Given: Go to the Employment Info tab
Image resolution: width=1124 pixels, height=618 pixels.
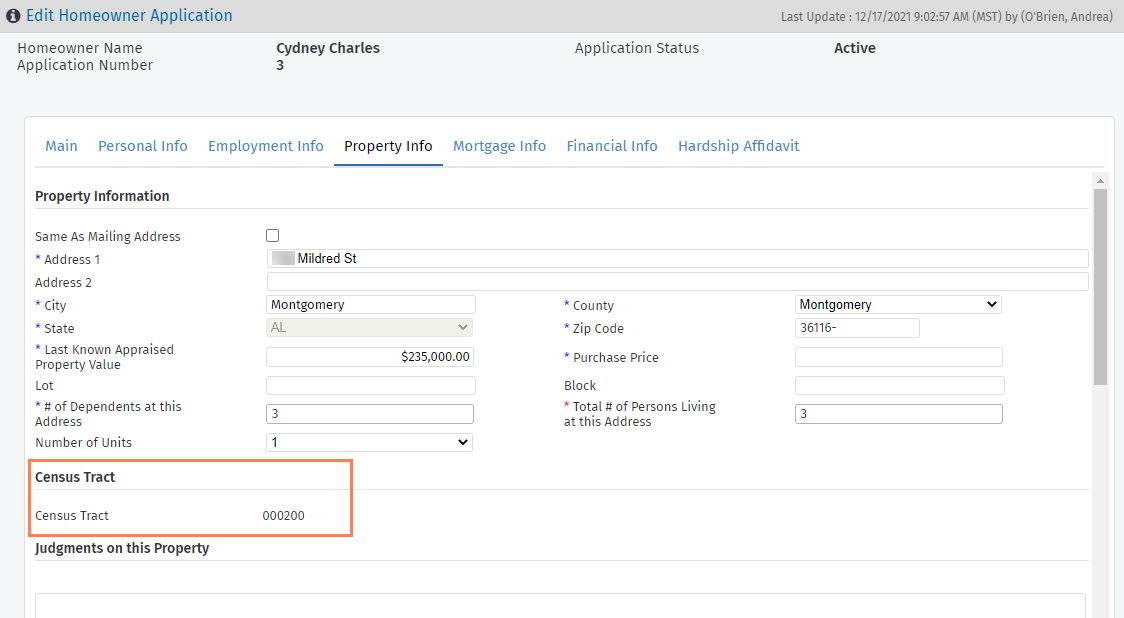Looking at the screenshot, I should pyautogui.click(x=266, y=146).
